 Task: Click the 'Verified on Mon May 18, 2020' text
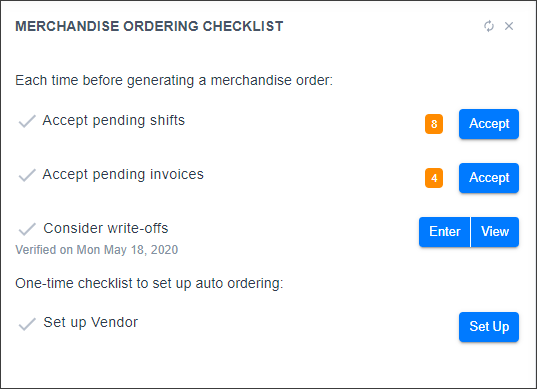pyautogui.click(x=97, y=250)
